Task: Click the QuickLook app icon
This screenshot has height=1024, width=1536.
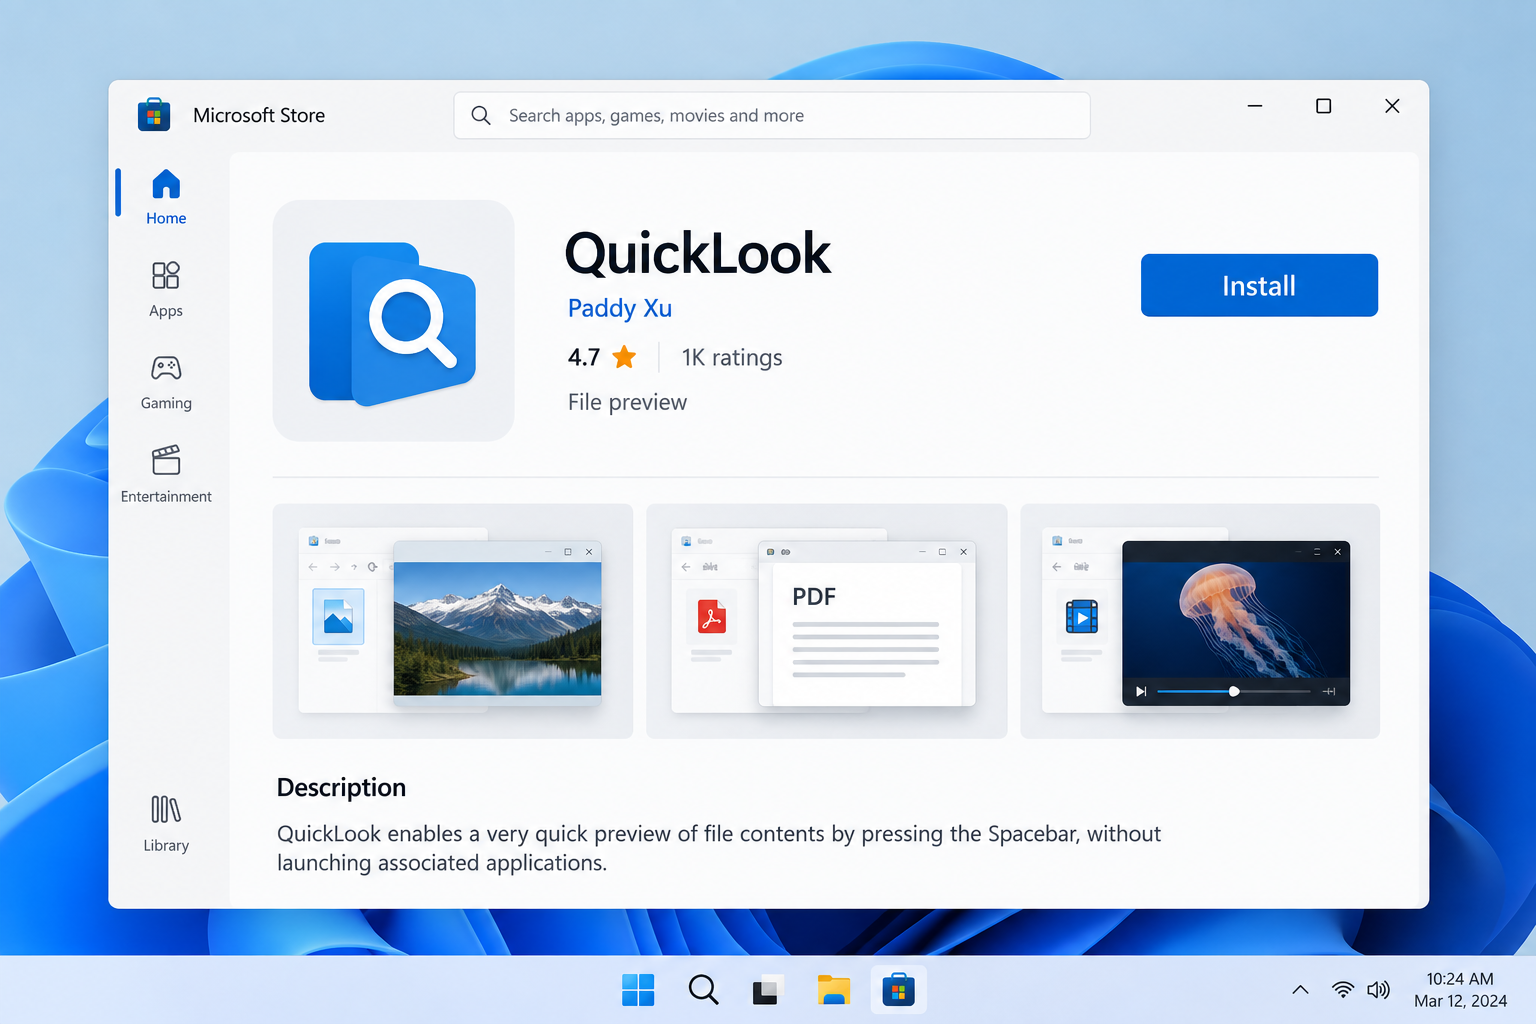Action: (393, 321)
